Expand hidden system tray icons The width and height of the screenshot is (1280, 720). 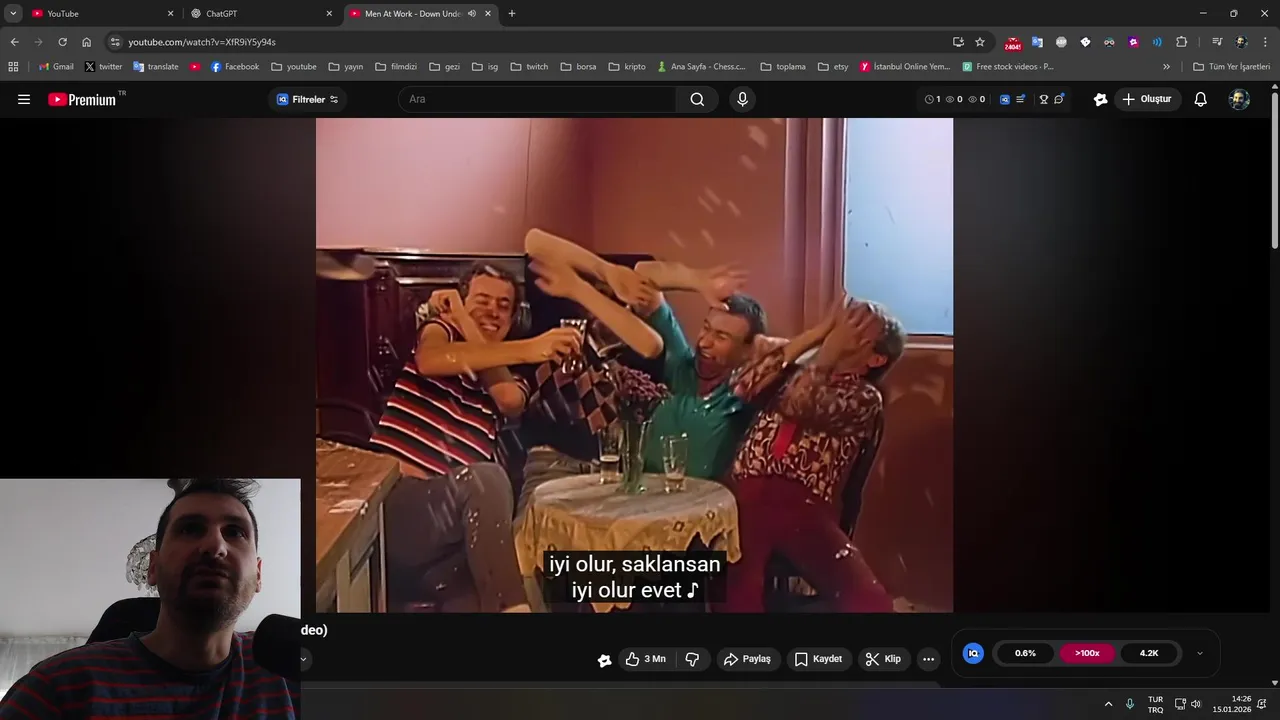[1108, 704]
